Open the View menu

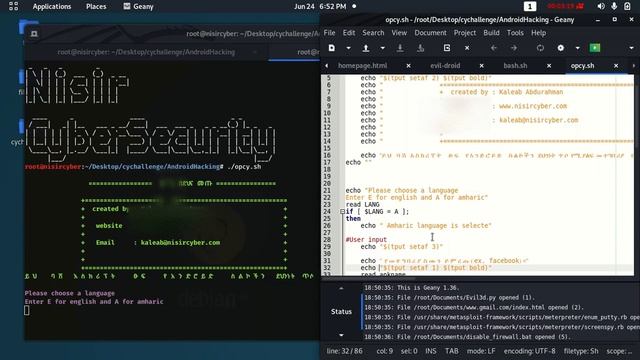(x=399, y=33)
